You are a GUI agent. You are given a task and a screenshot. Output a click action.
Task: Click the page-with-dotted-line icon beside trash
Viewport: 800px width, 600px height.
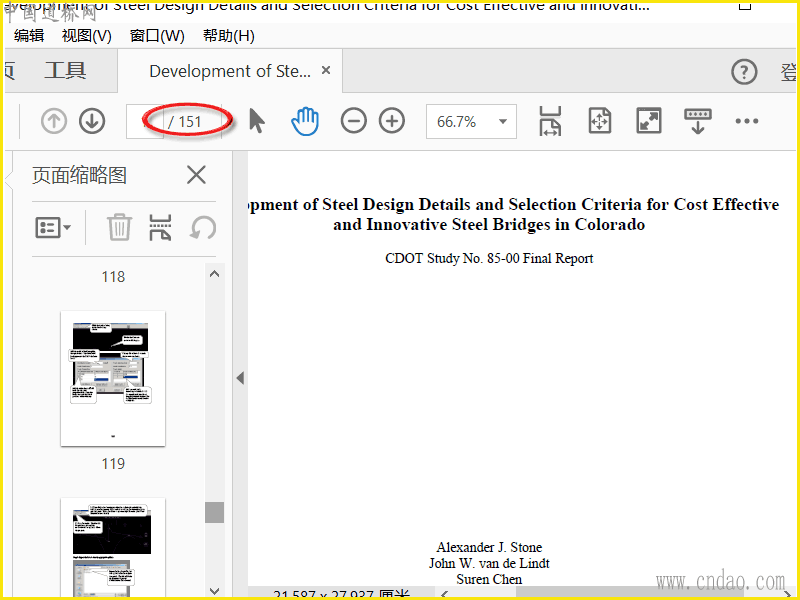[x=160, y=228]
